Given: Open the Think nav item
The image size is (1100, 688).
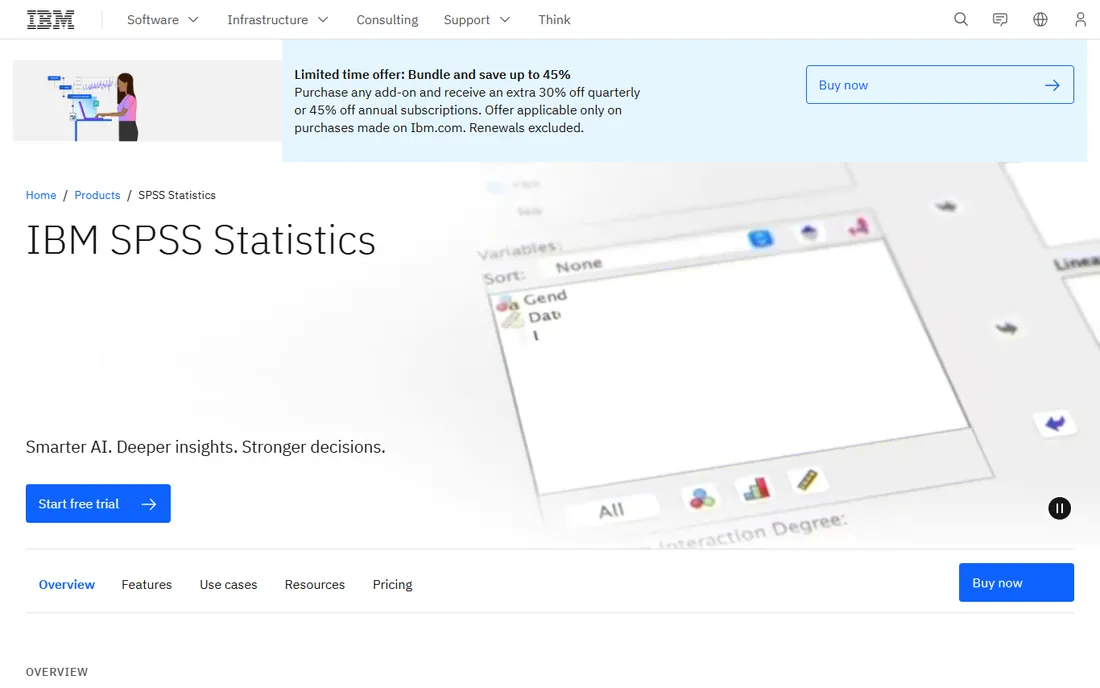Looking at the screenshot, I should pos(554,20).
